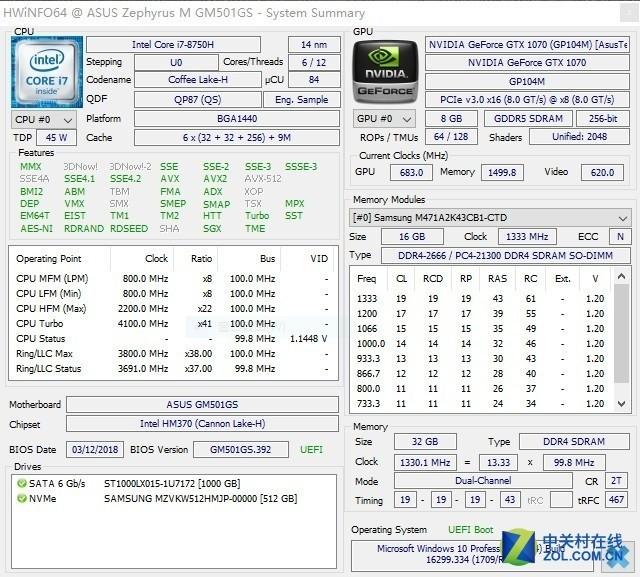Click the NVMe drive green status icon
This screenshot has width=640, height=577.
[21, 499]
